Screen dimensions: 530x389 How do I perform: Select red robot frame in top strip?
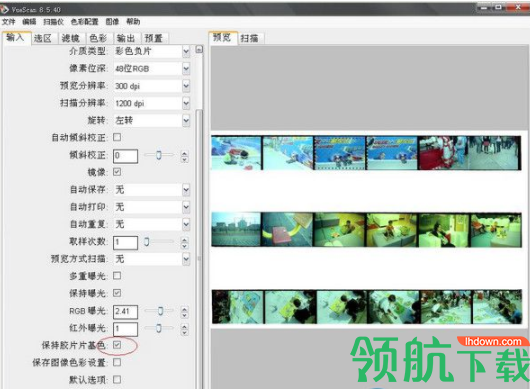[443, 153]
